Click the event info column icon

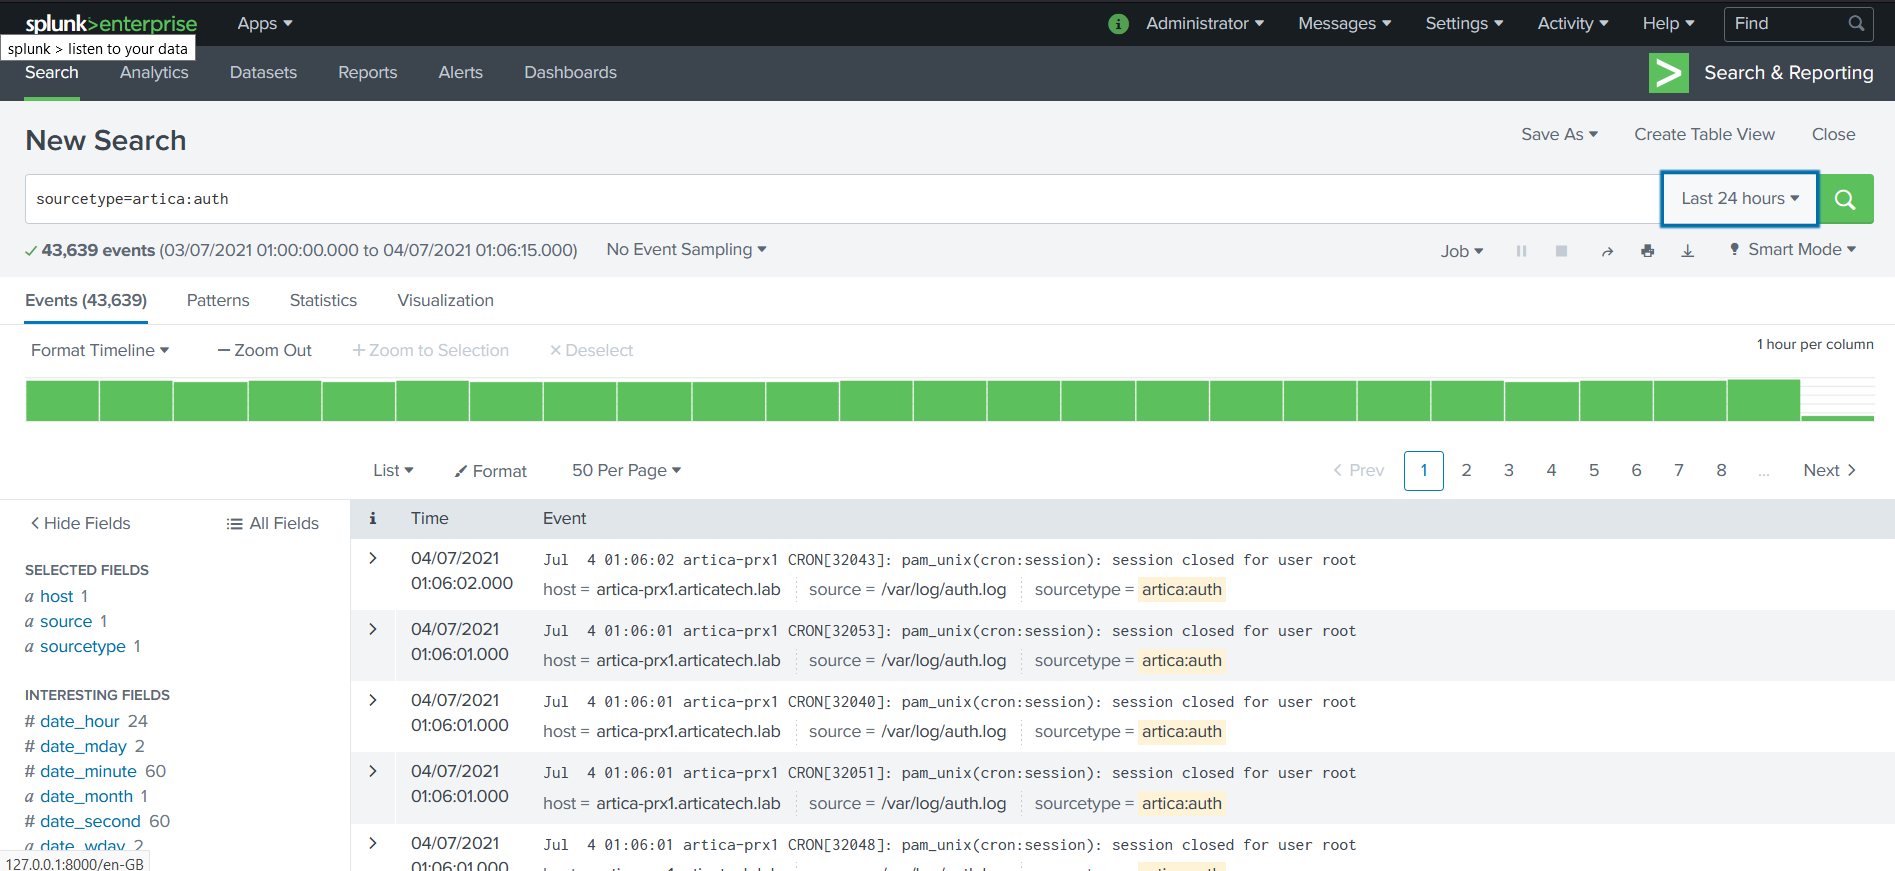tap(373, 518)
